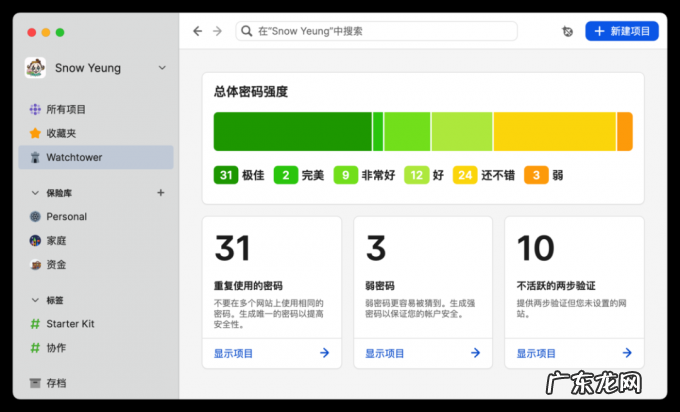Click the 家庭 vault icon
680x412 pixels.
coord(35,240)
